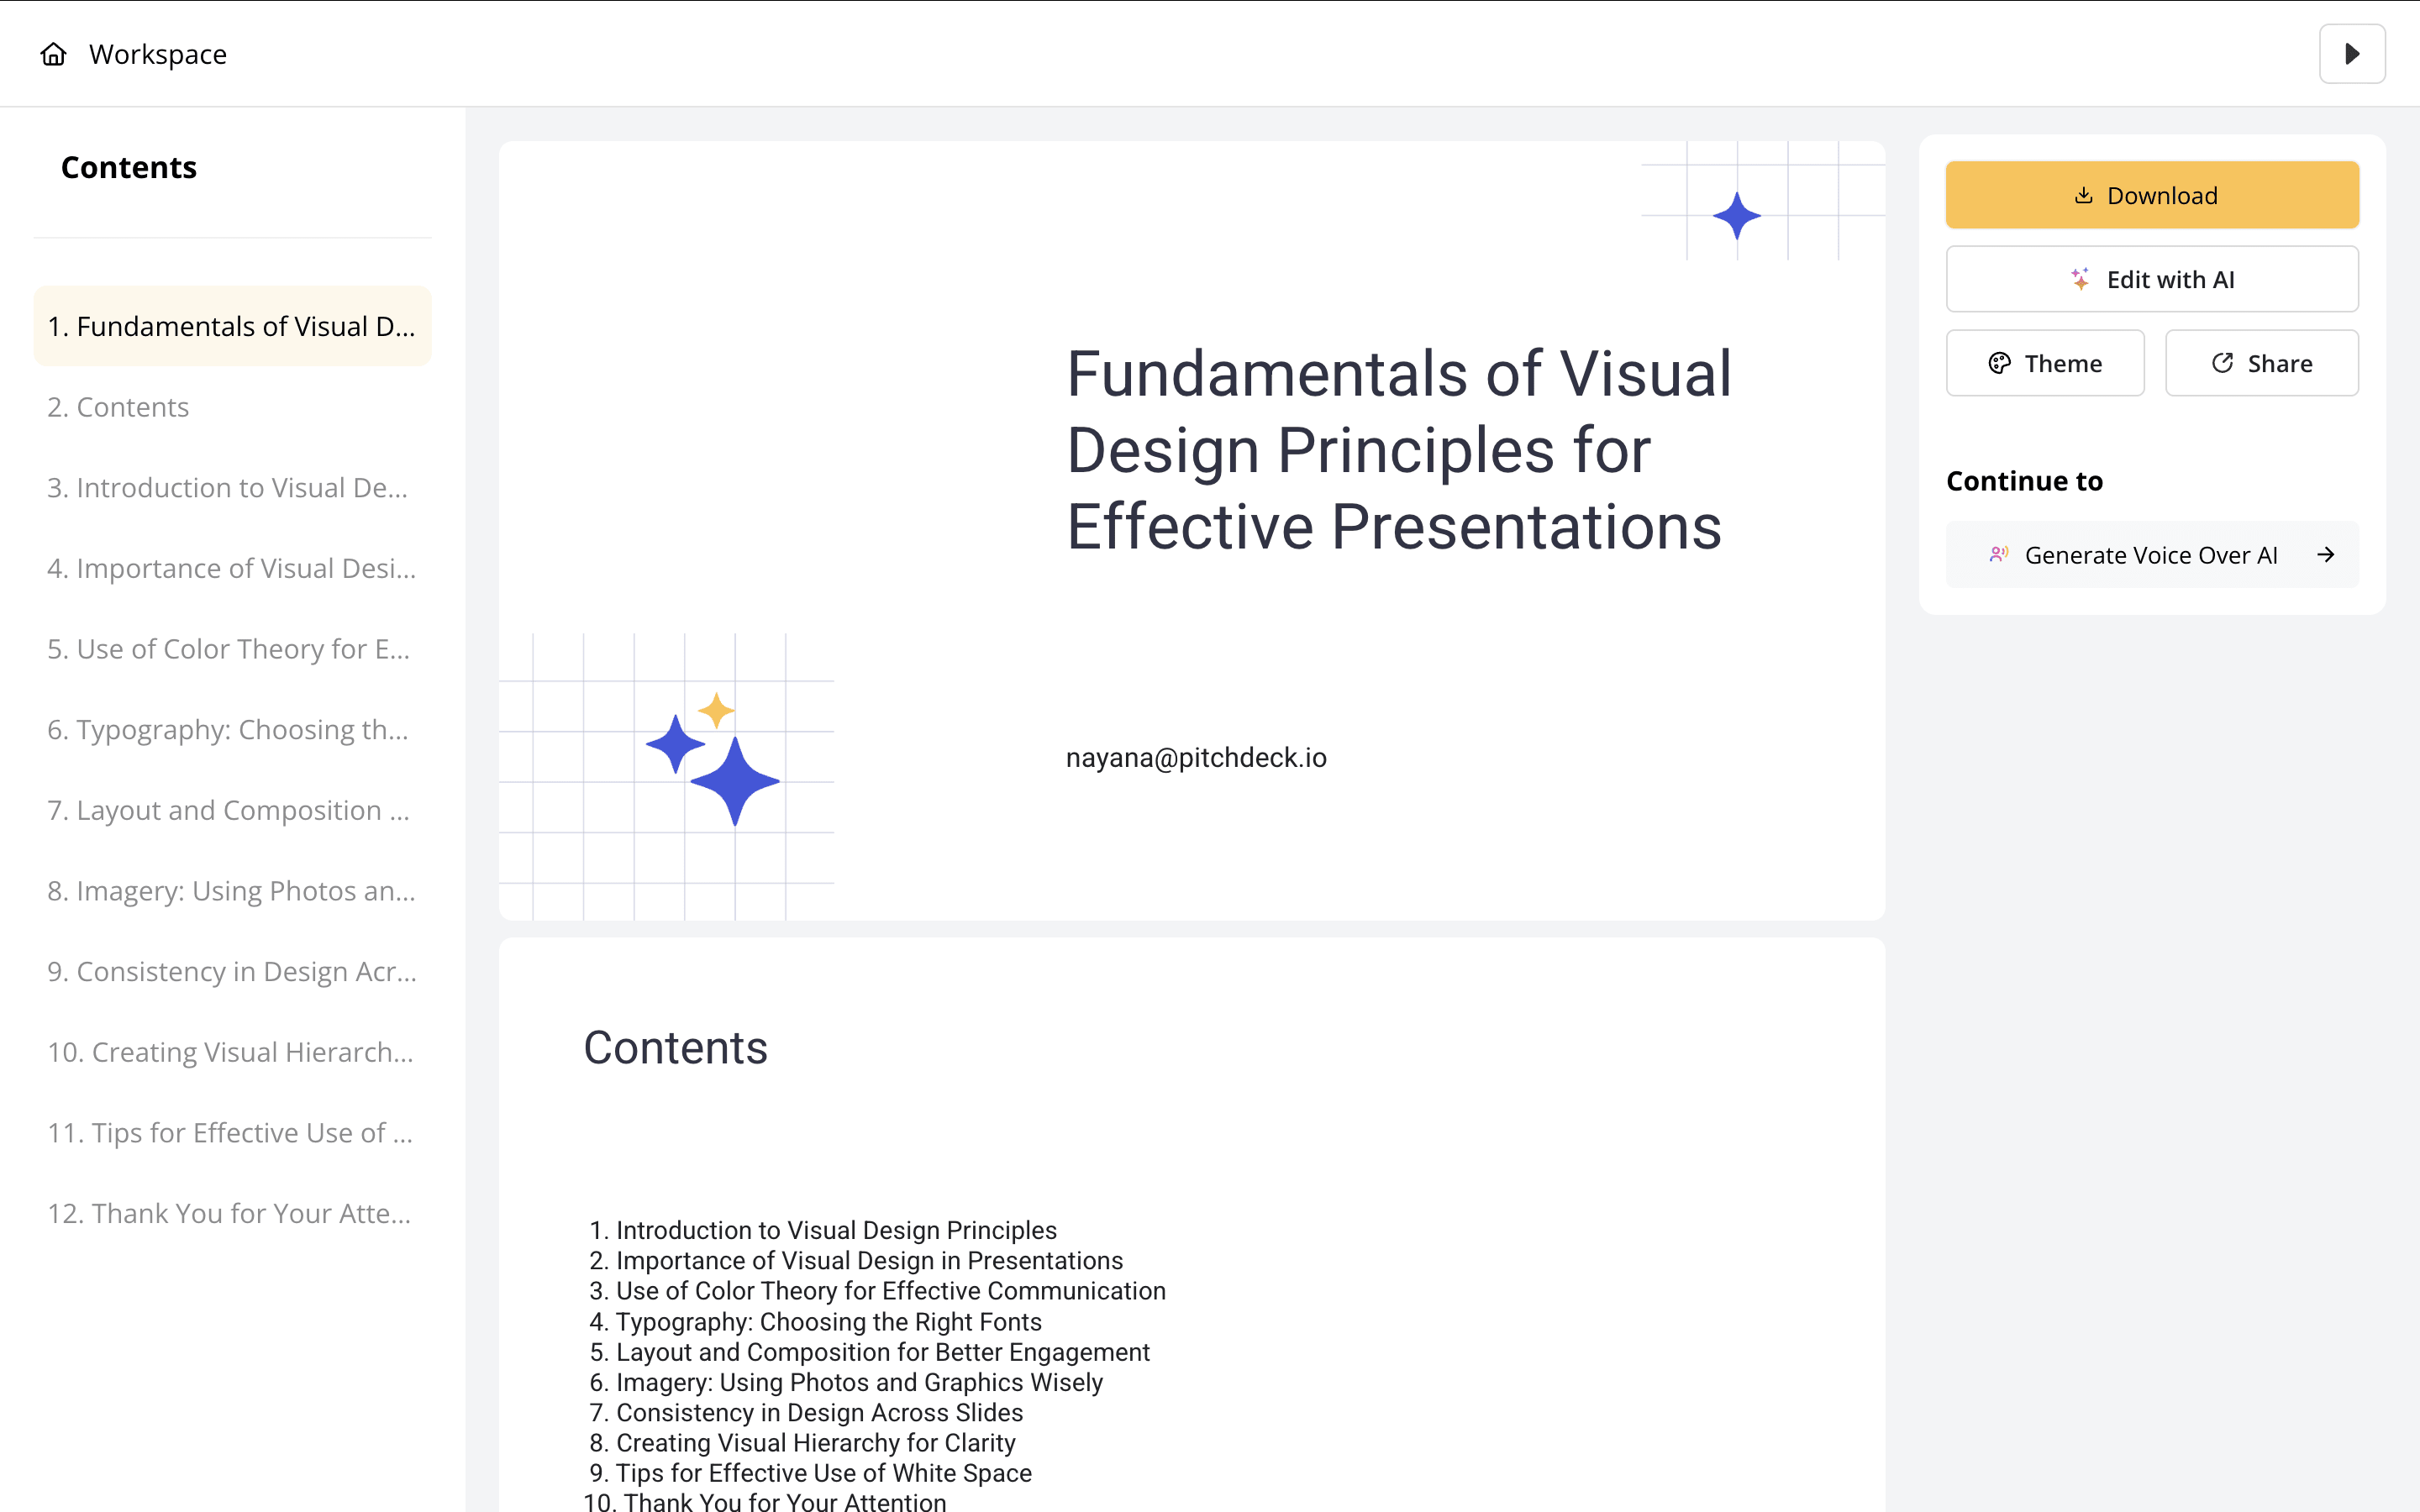Click '7. Consistency in Design Across Slides'
Image resolution: width=2420 pixels, height=1512 pixels.
point(806,1412)
